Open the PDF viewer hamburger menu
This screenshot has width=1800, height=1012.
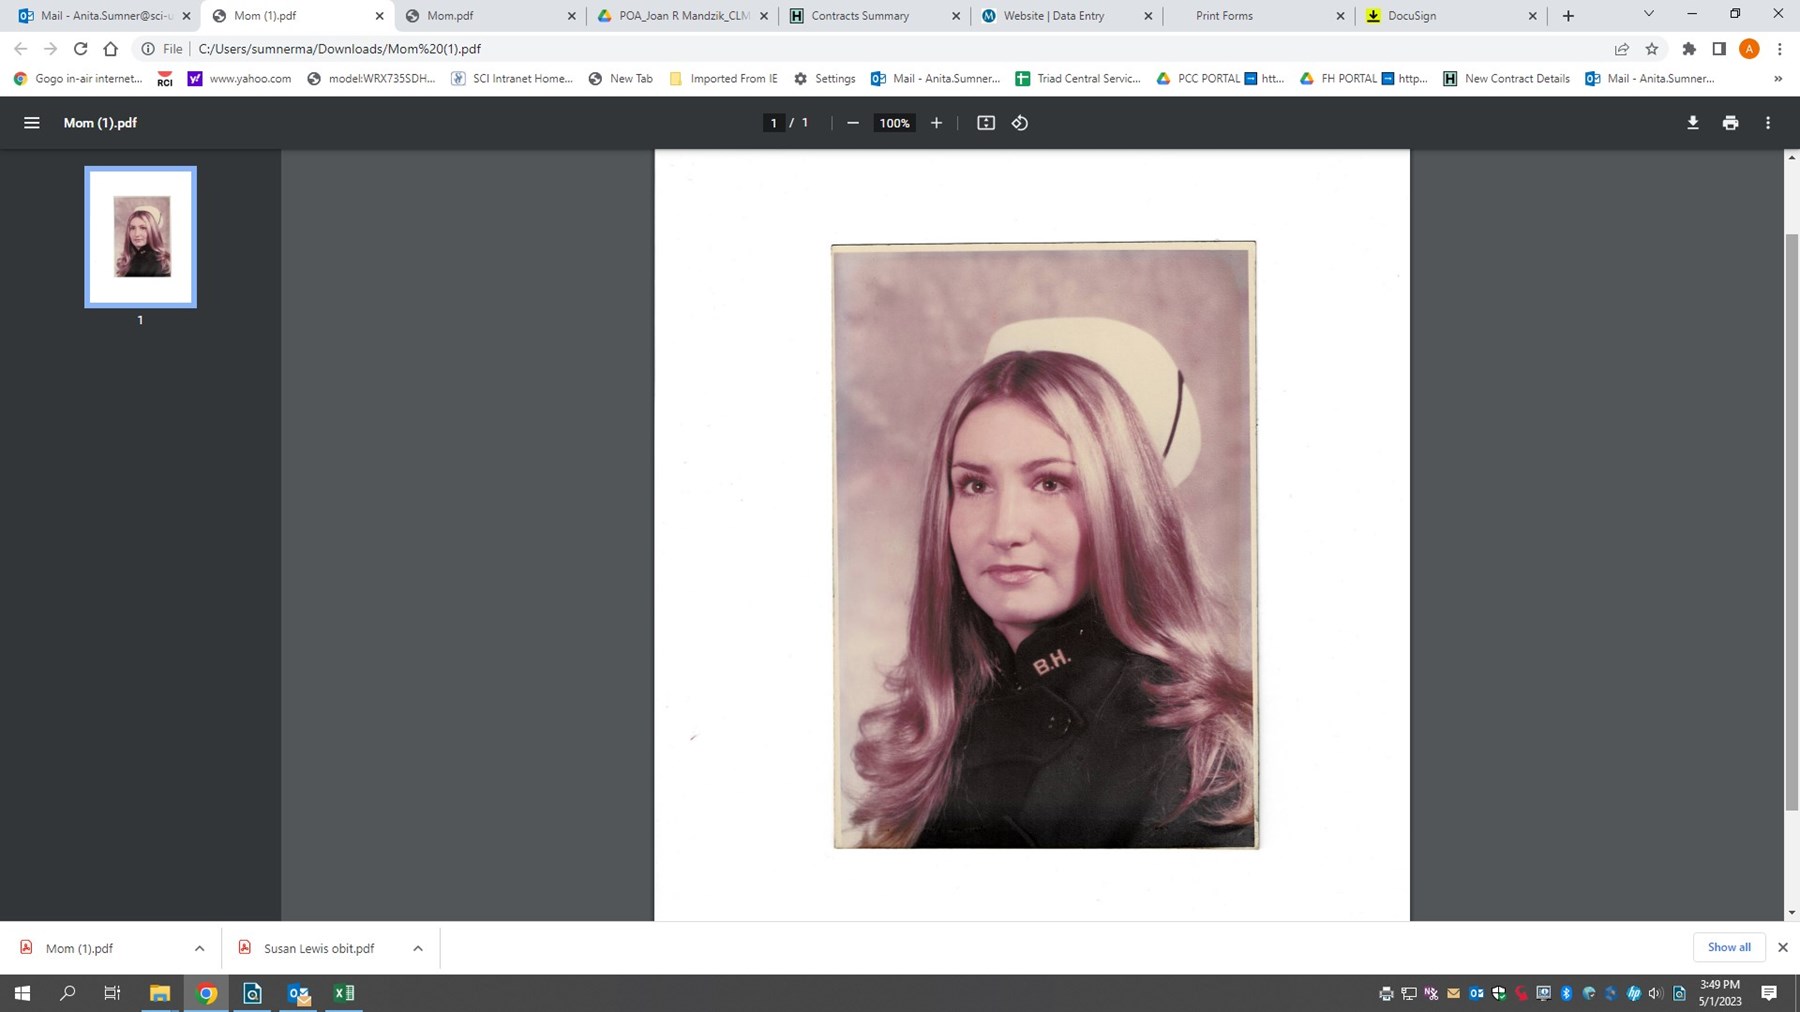click(x=31, y=122)
